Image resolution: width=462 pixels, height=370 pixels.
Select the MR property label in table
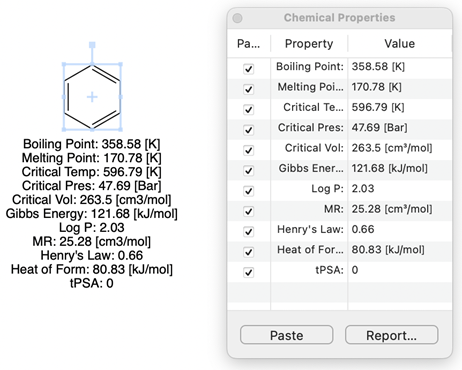pos(334,209)
